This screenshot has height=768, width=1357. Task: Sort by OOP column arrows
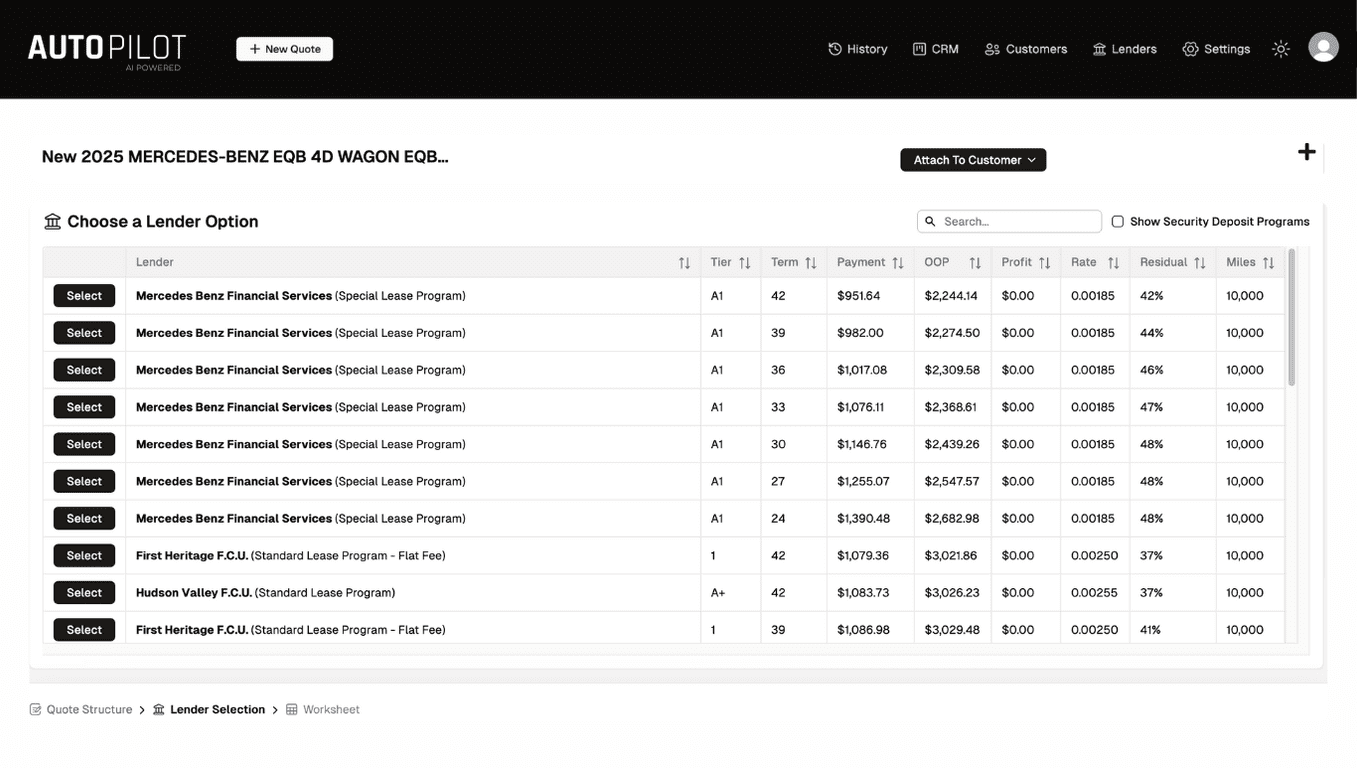pos(975,263)
